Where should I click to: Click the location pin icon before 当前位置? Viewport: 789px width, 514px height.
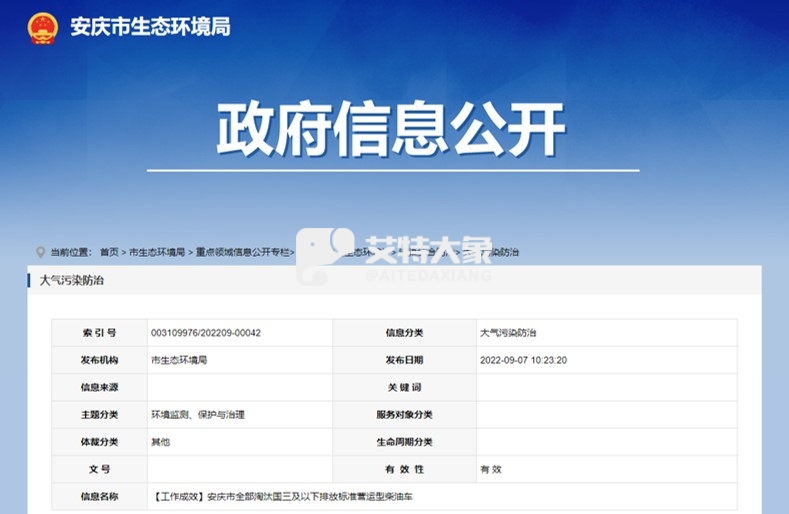(40, 252)
